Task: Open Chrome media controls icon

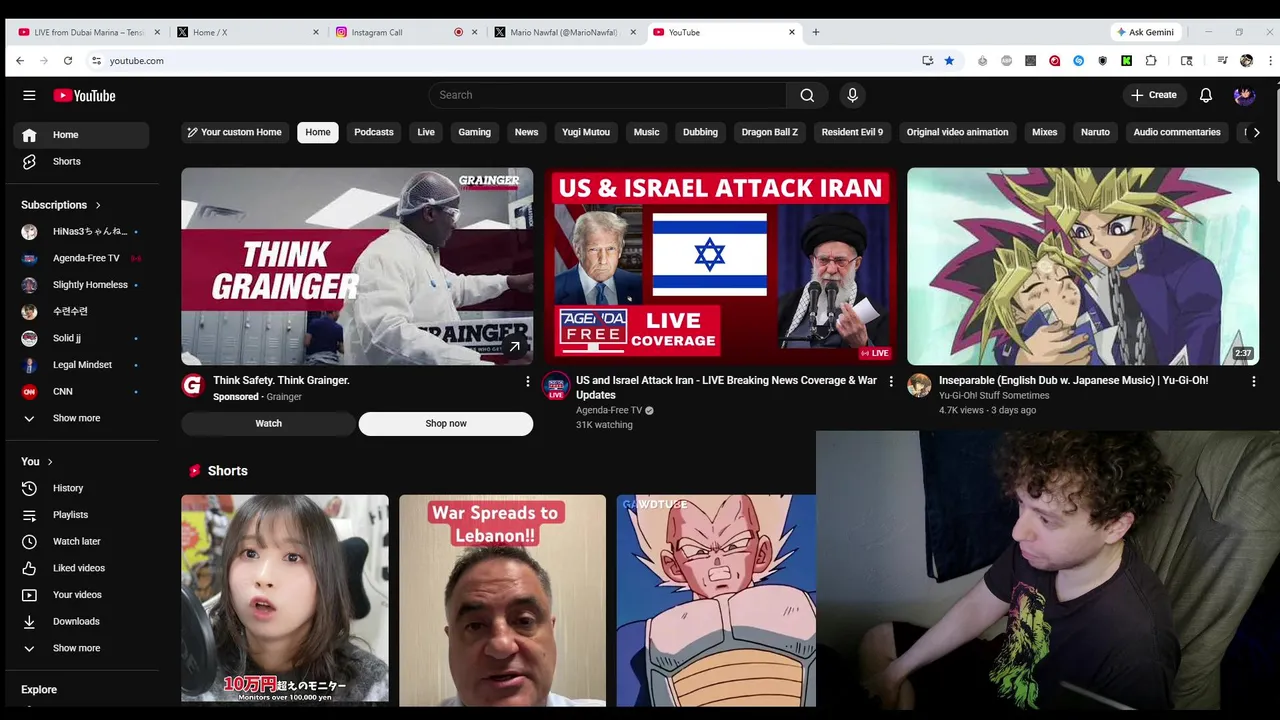Action: (x=1222, y=61)
